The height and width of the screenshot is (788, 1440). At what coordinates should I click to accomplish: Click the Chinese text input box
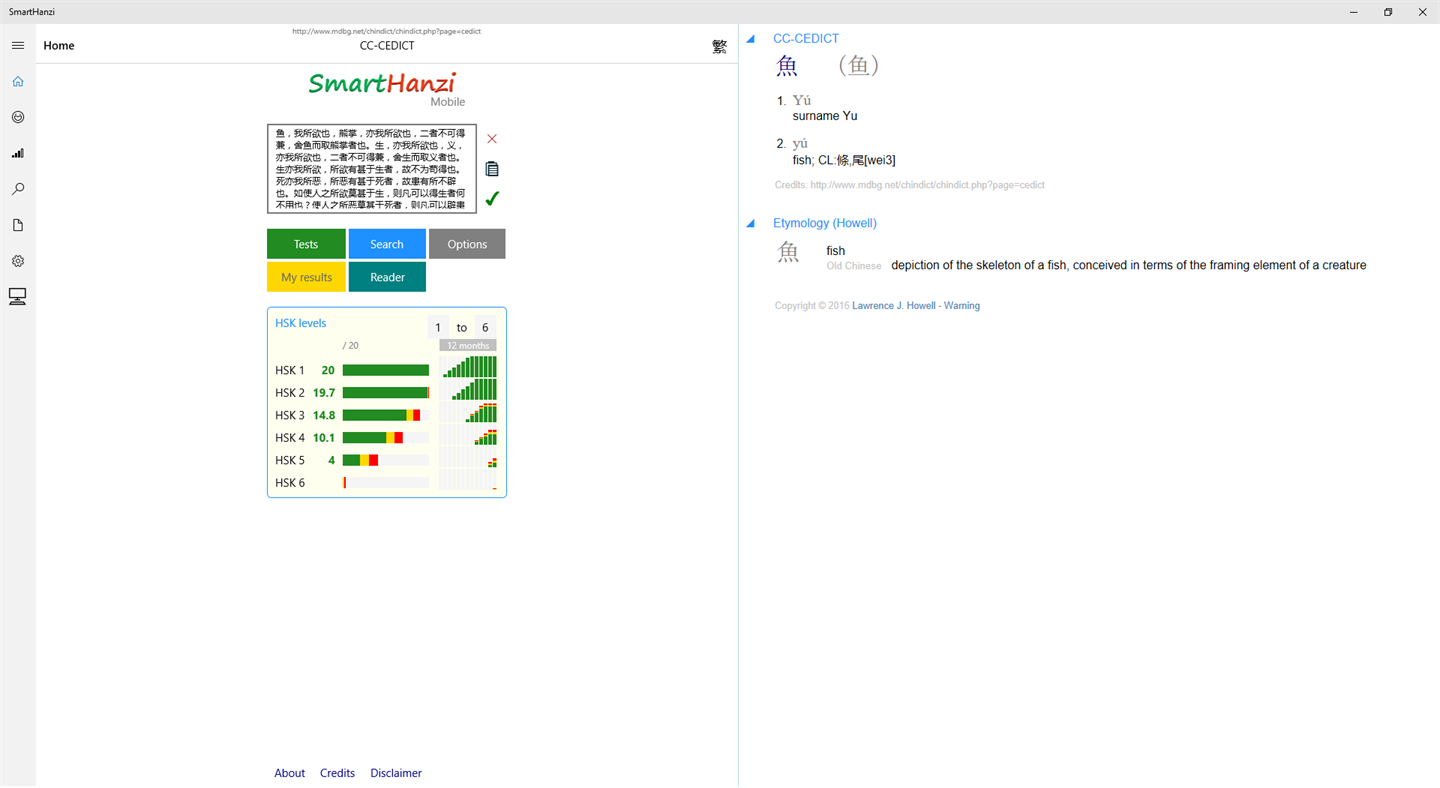pos(372,169)
